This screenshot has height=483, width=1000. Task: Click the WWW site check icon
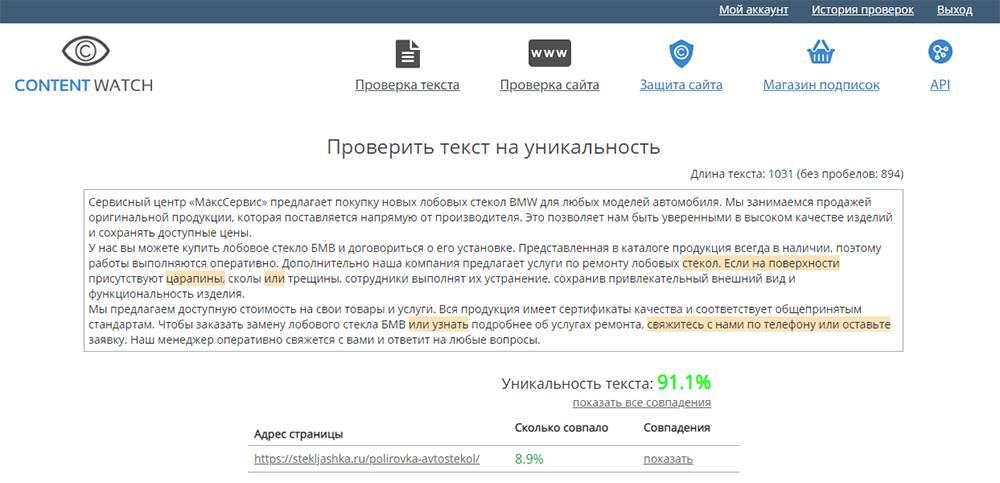[x=549, y=53]
